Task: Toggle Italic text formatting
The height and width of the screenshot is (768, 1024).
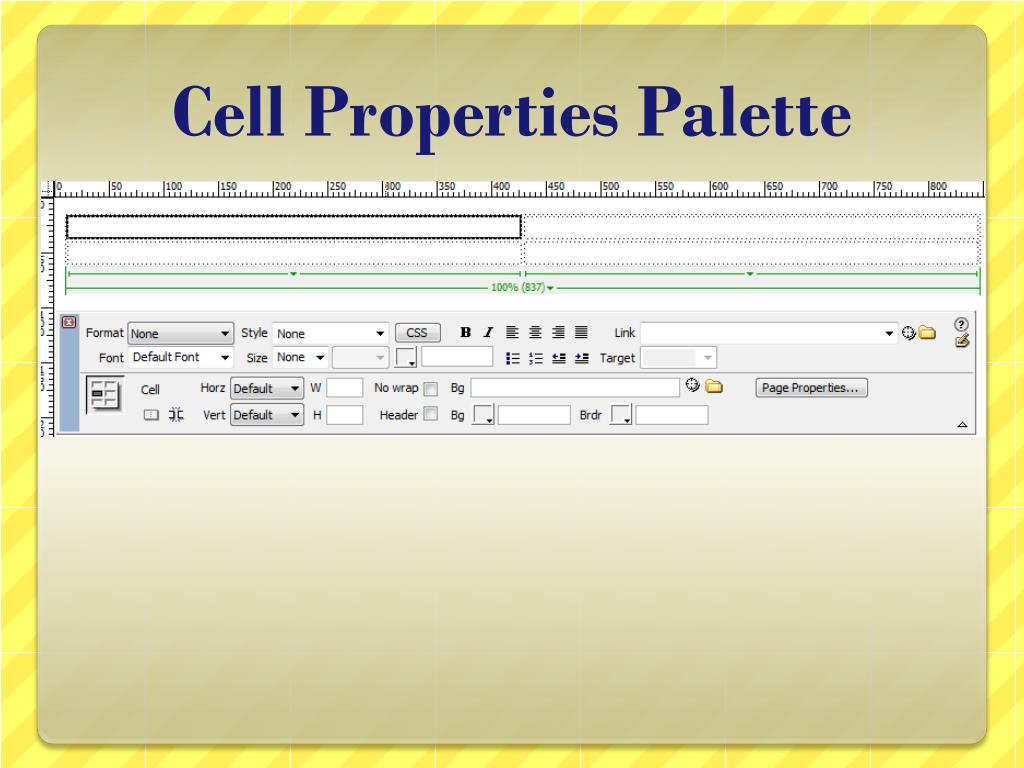Action: point(488,332)
